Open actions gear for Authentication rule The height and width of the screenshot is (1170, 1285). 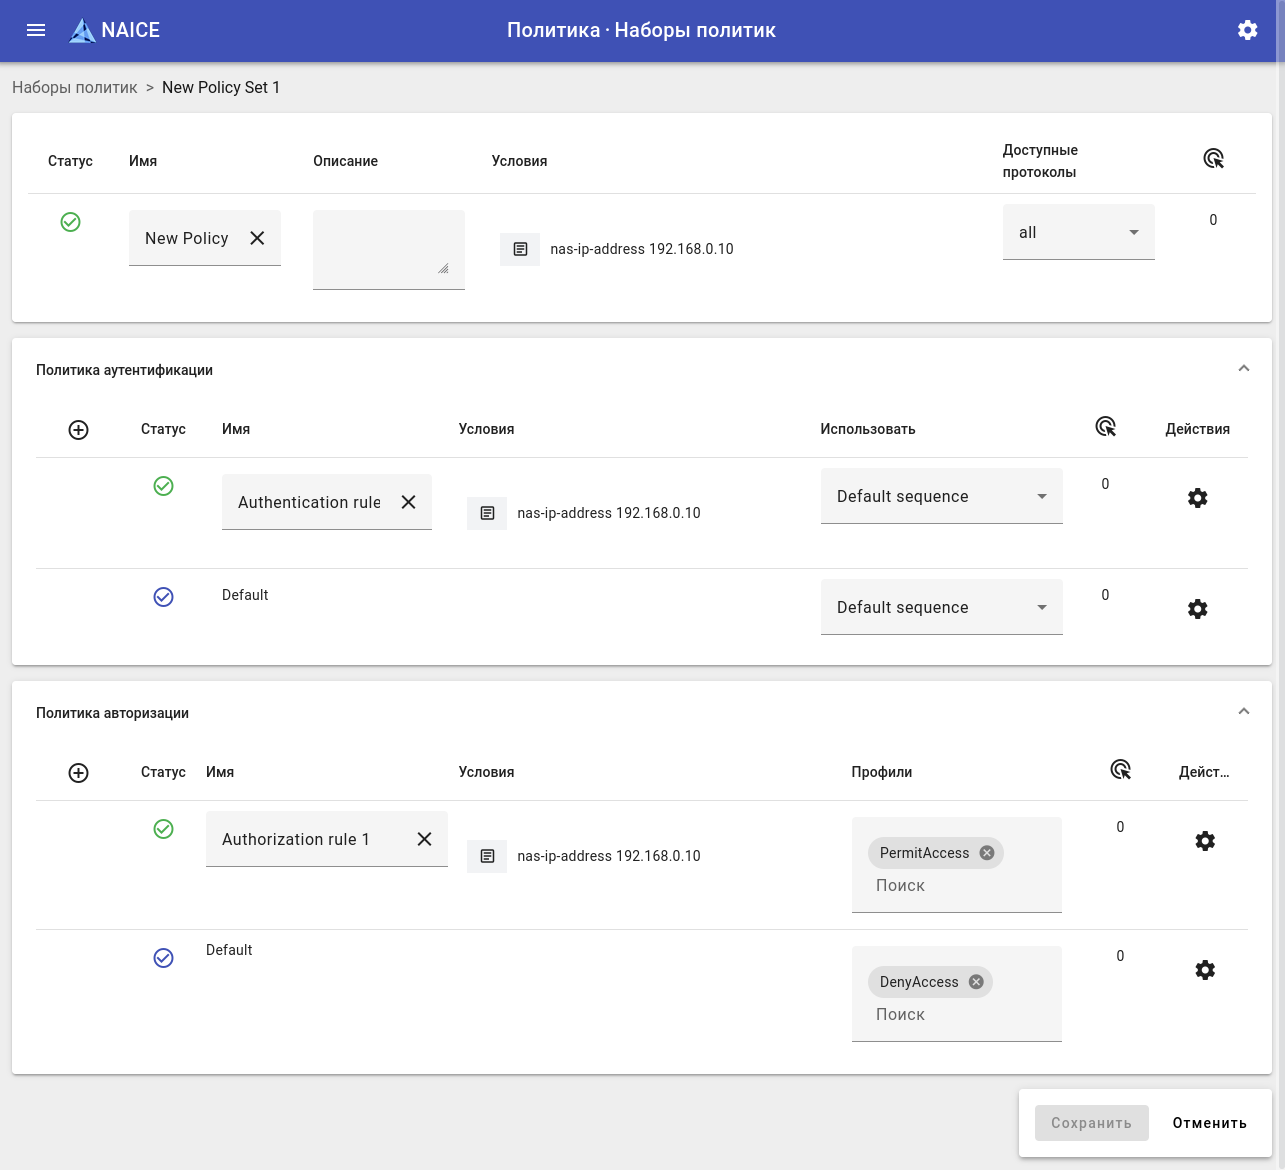click(1197, 498)
